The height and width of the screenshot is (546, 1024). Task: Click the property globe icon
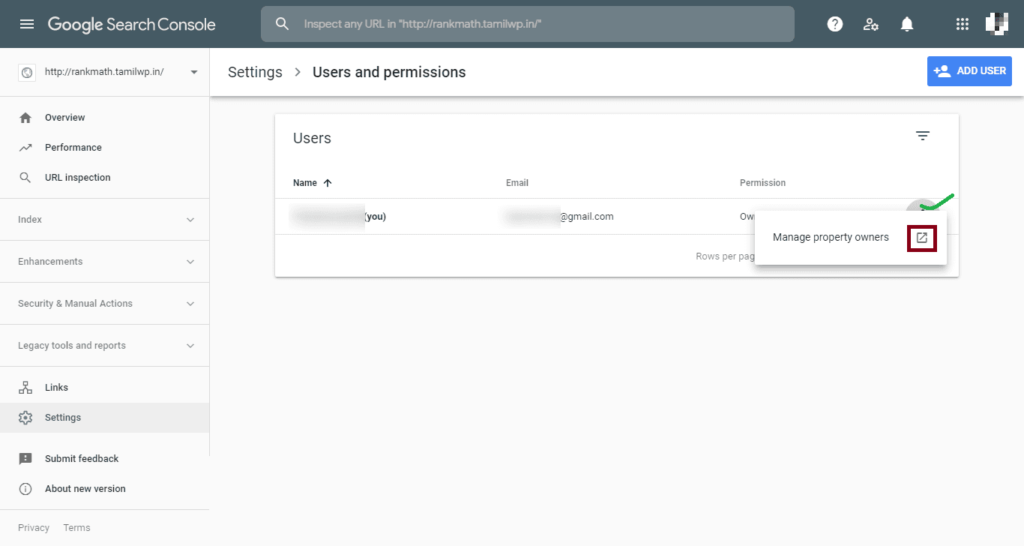click(27, 72)
